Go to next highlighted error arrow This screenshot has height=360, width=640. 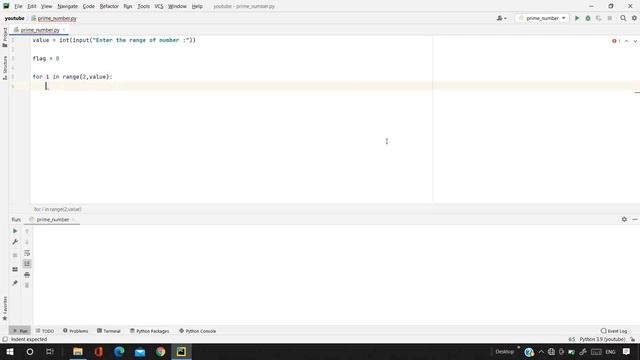tap(635, 41)
